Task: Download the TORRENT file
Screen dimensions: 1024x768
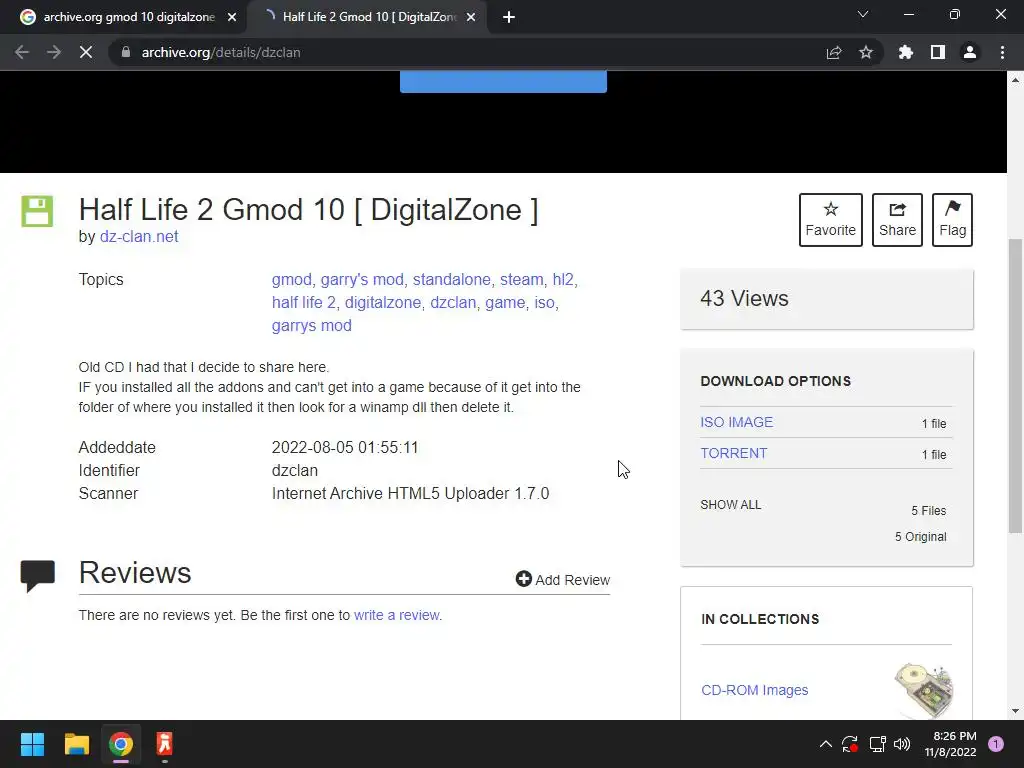Action: pos(733,453)
